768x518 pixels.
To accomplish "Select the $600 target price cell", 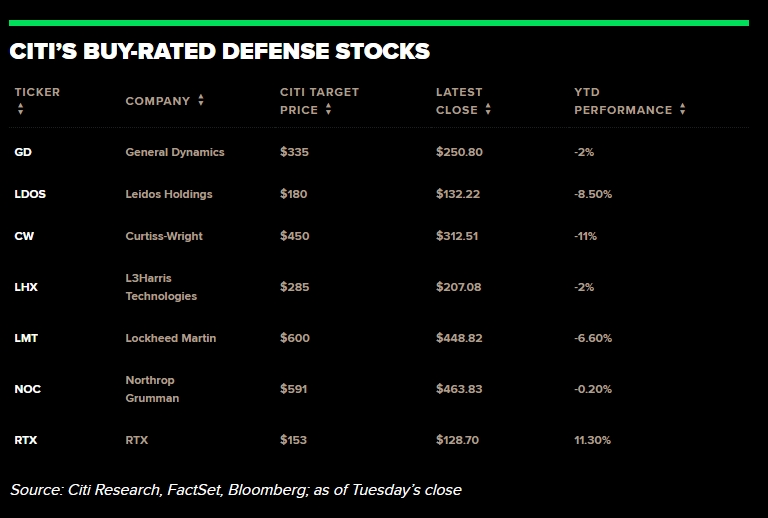I will [x=294, y=338].
